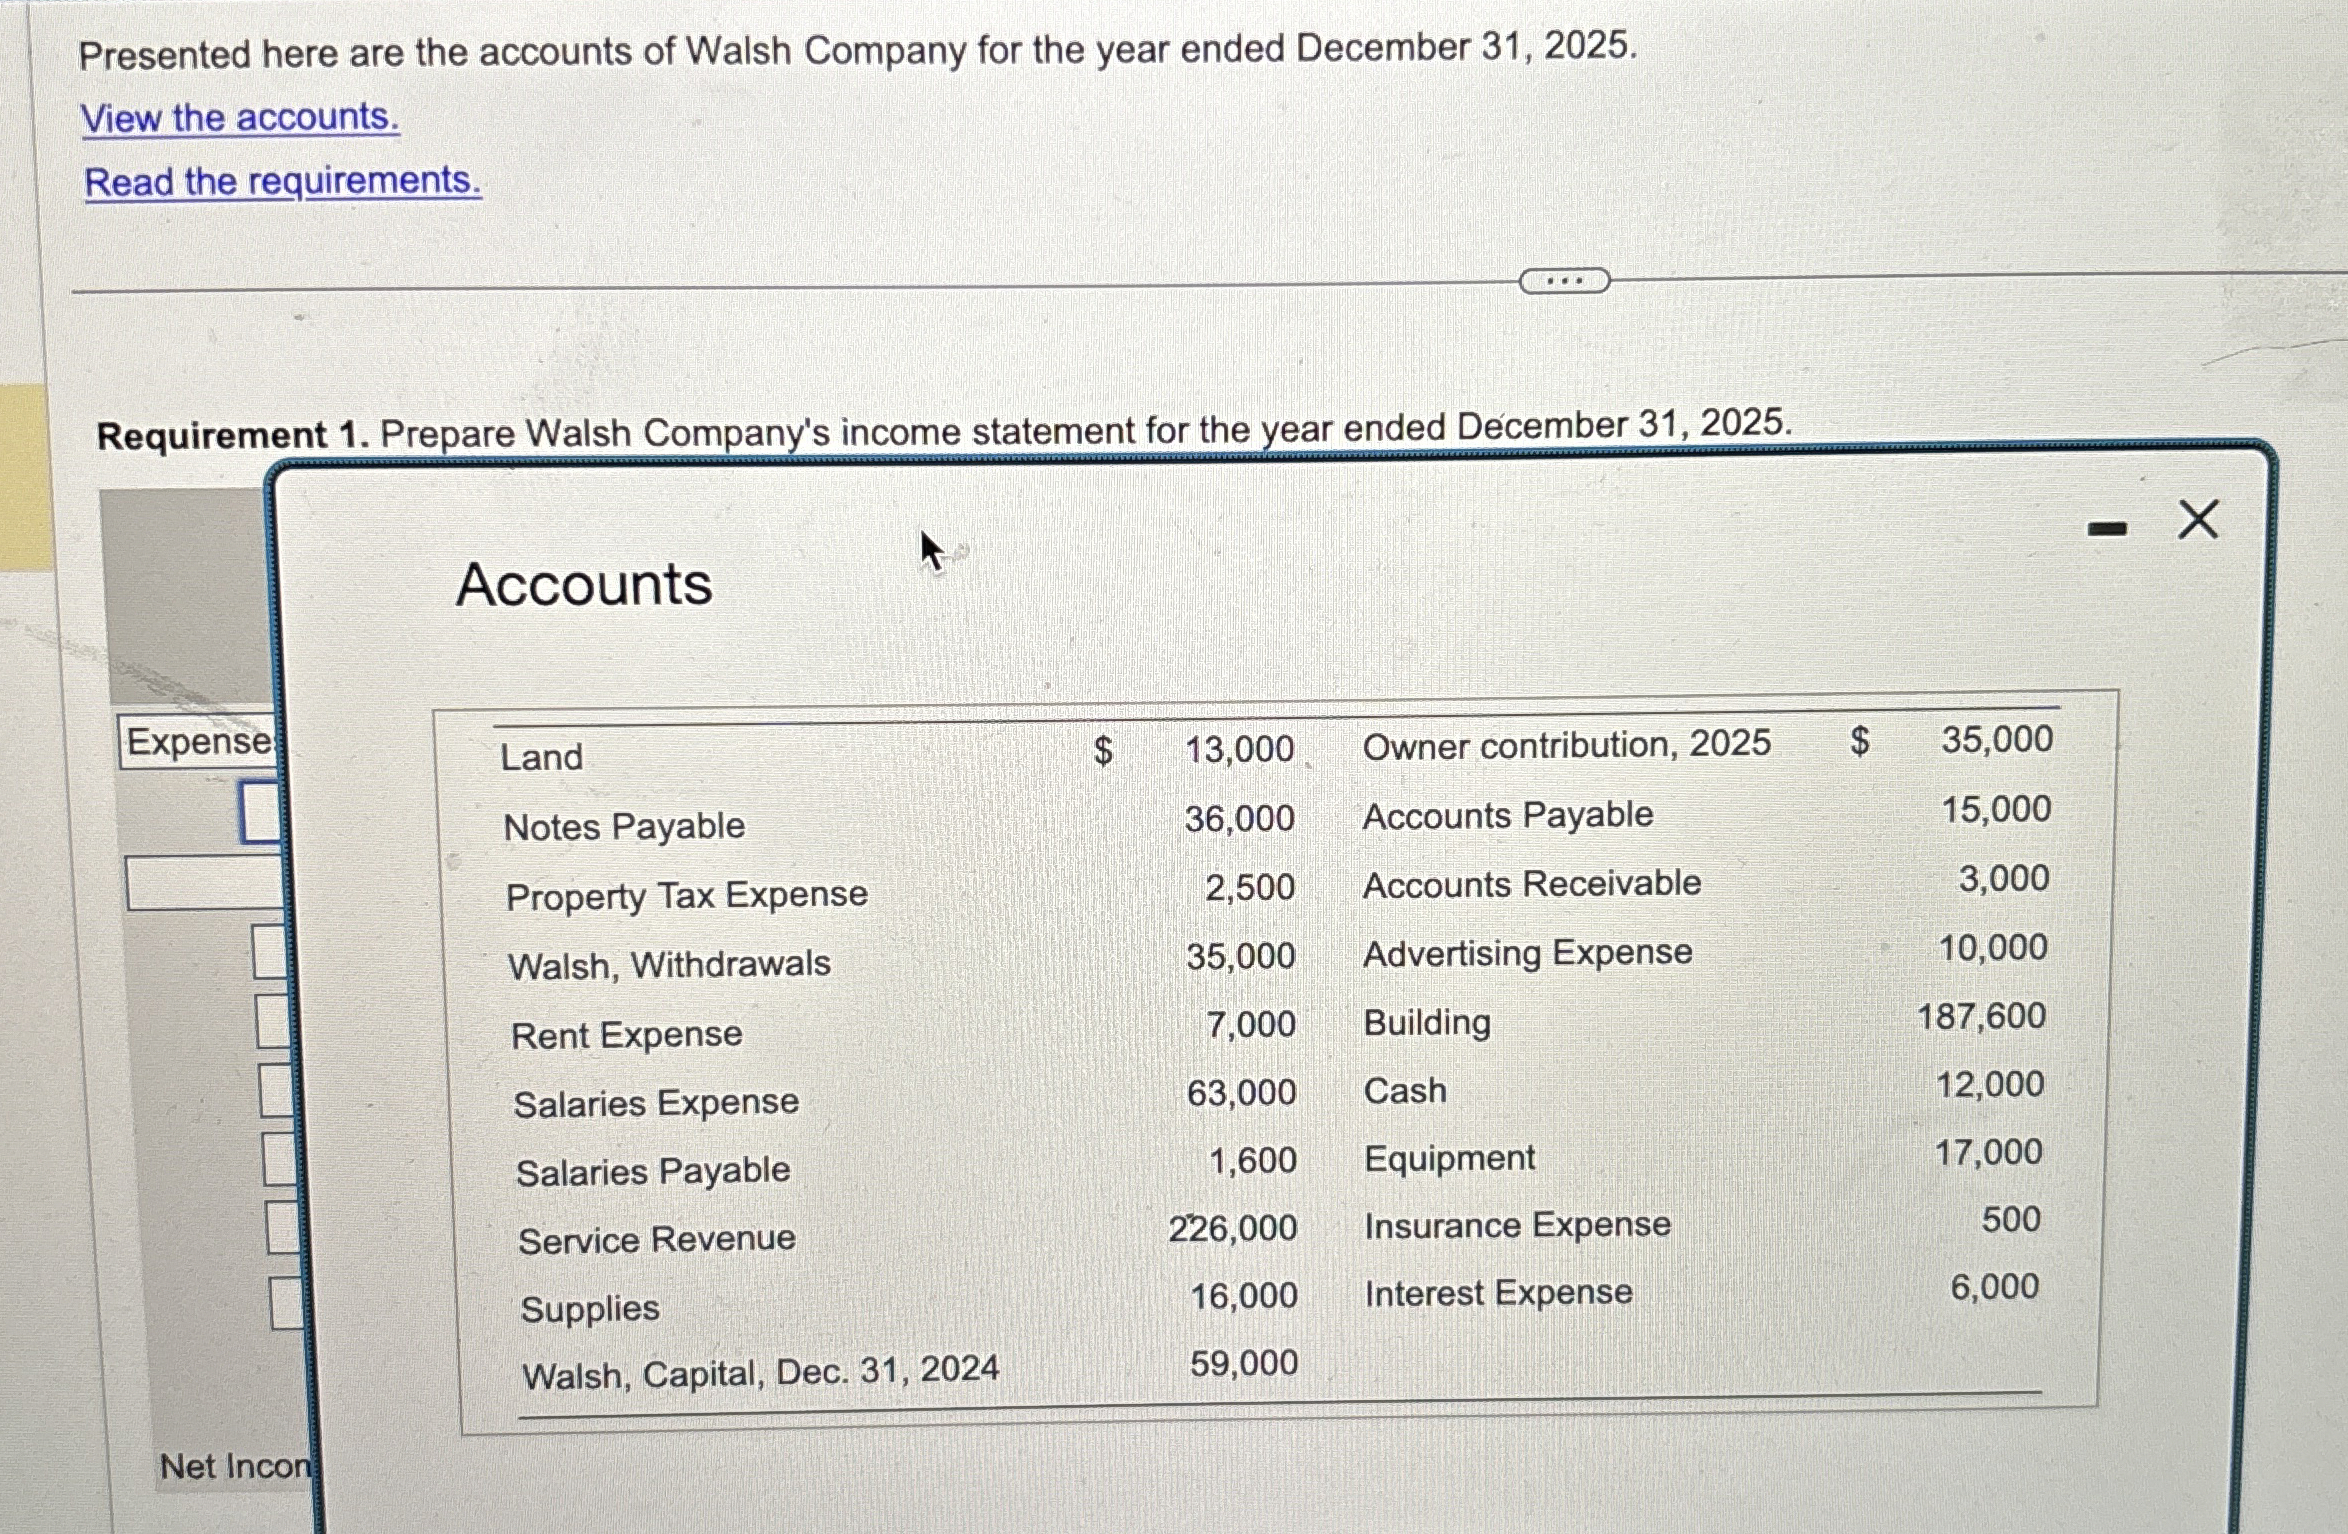Click the last small input box above Net Income
The image size is (2348, 1534).
coord(285,1302)
